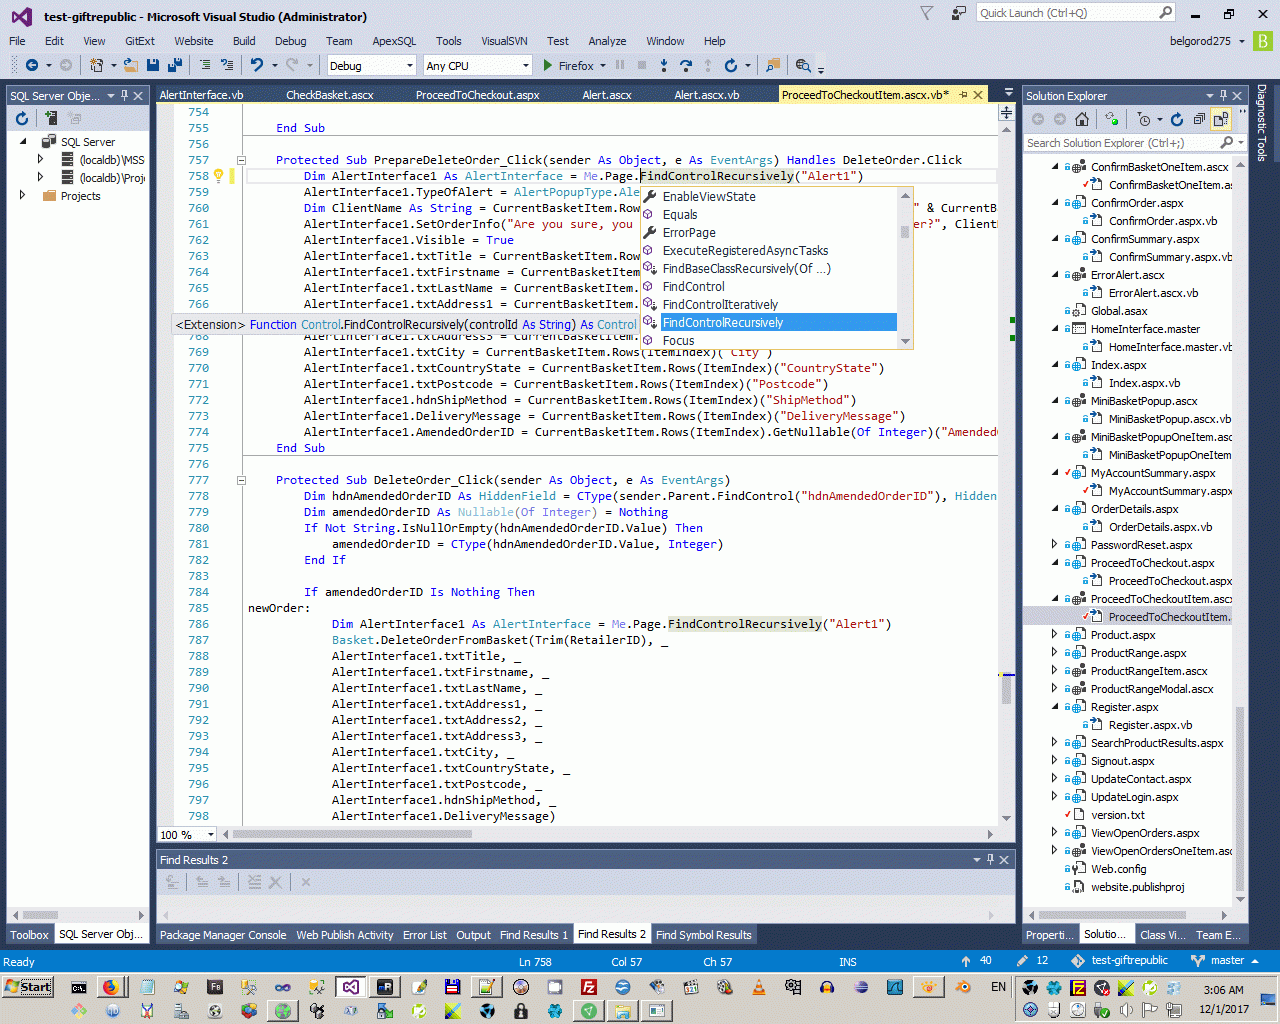Toggle auto-hide pin on Find Results panel
This screenshot has height=1024, width=1280.
[991, 859]
